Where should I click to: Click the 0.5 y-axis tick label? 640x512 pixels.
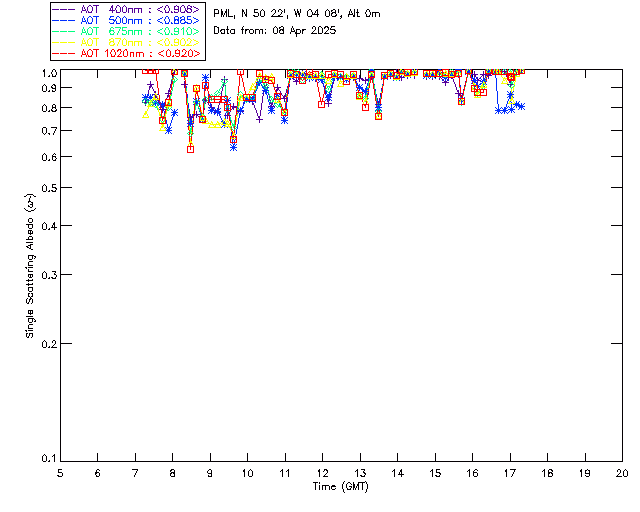[x=46, y=188]
